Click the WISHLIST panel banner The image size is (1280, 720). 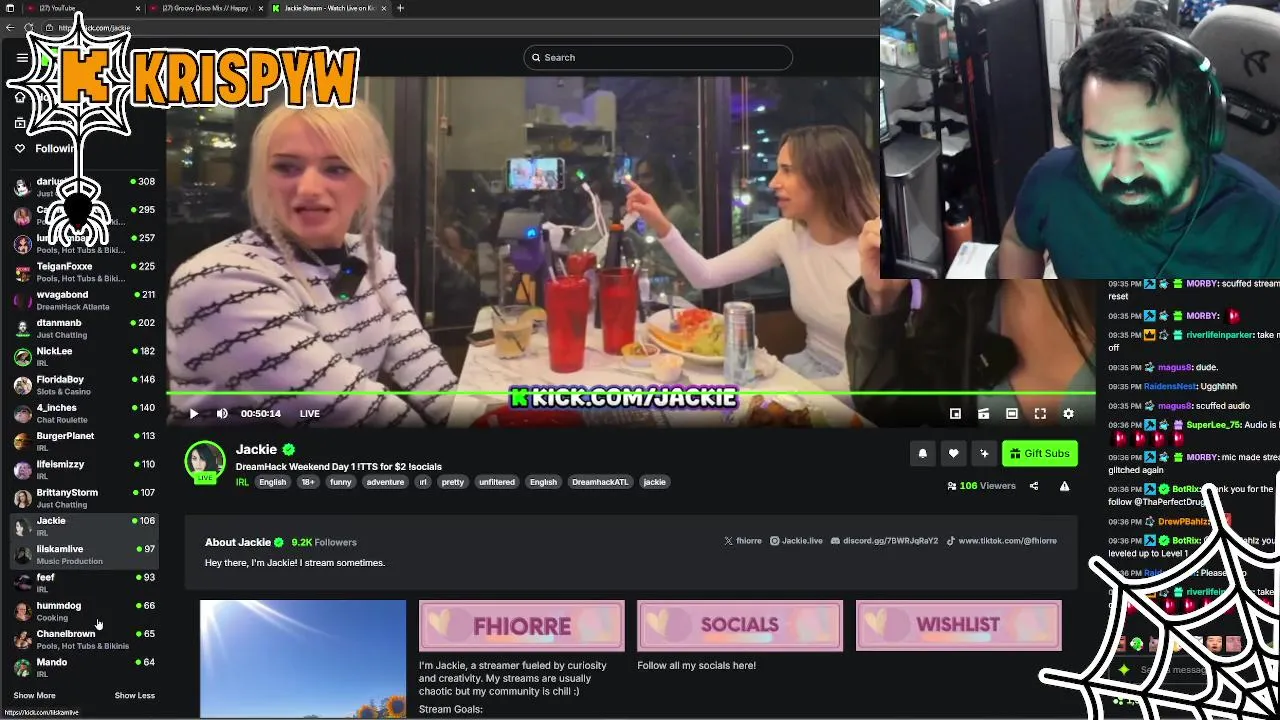958,625
